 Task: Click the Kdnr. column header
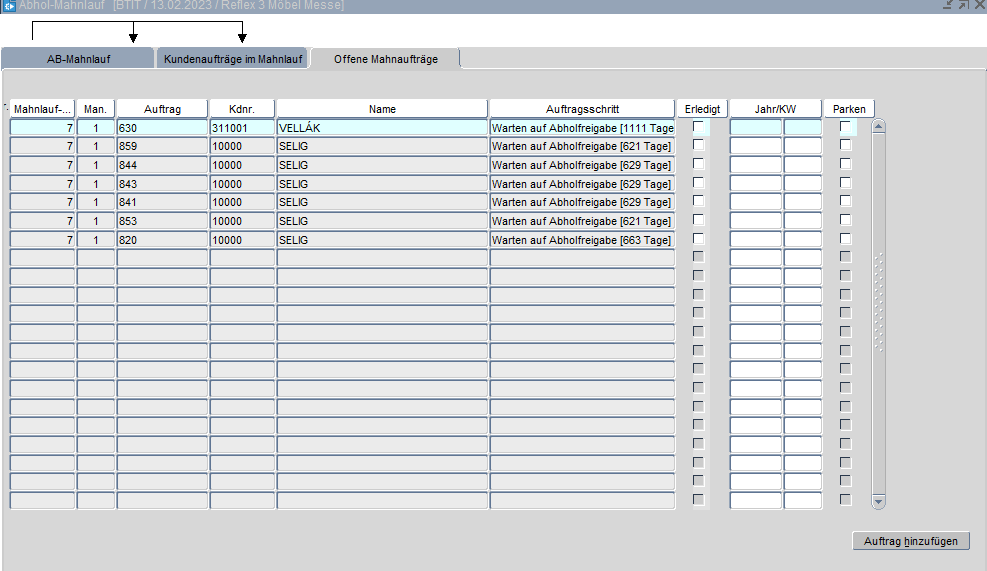coord(242,109)
